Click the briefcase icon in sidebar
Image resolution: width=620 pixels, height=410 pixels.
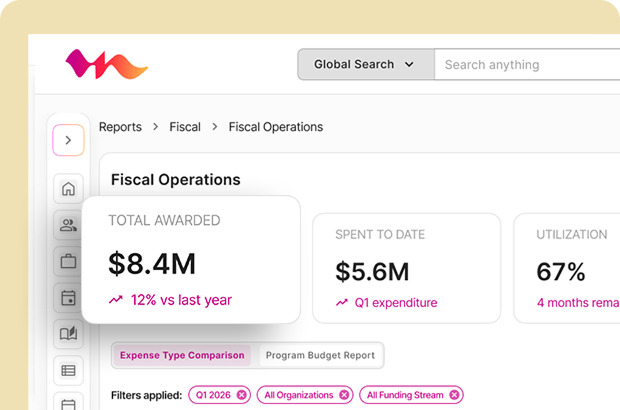click(x=68, y=262)
